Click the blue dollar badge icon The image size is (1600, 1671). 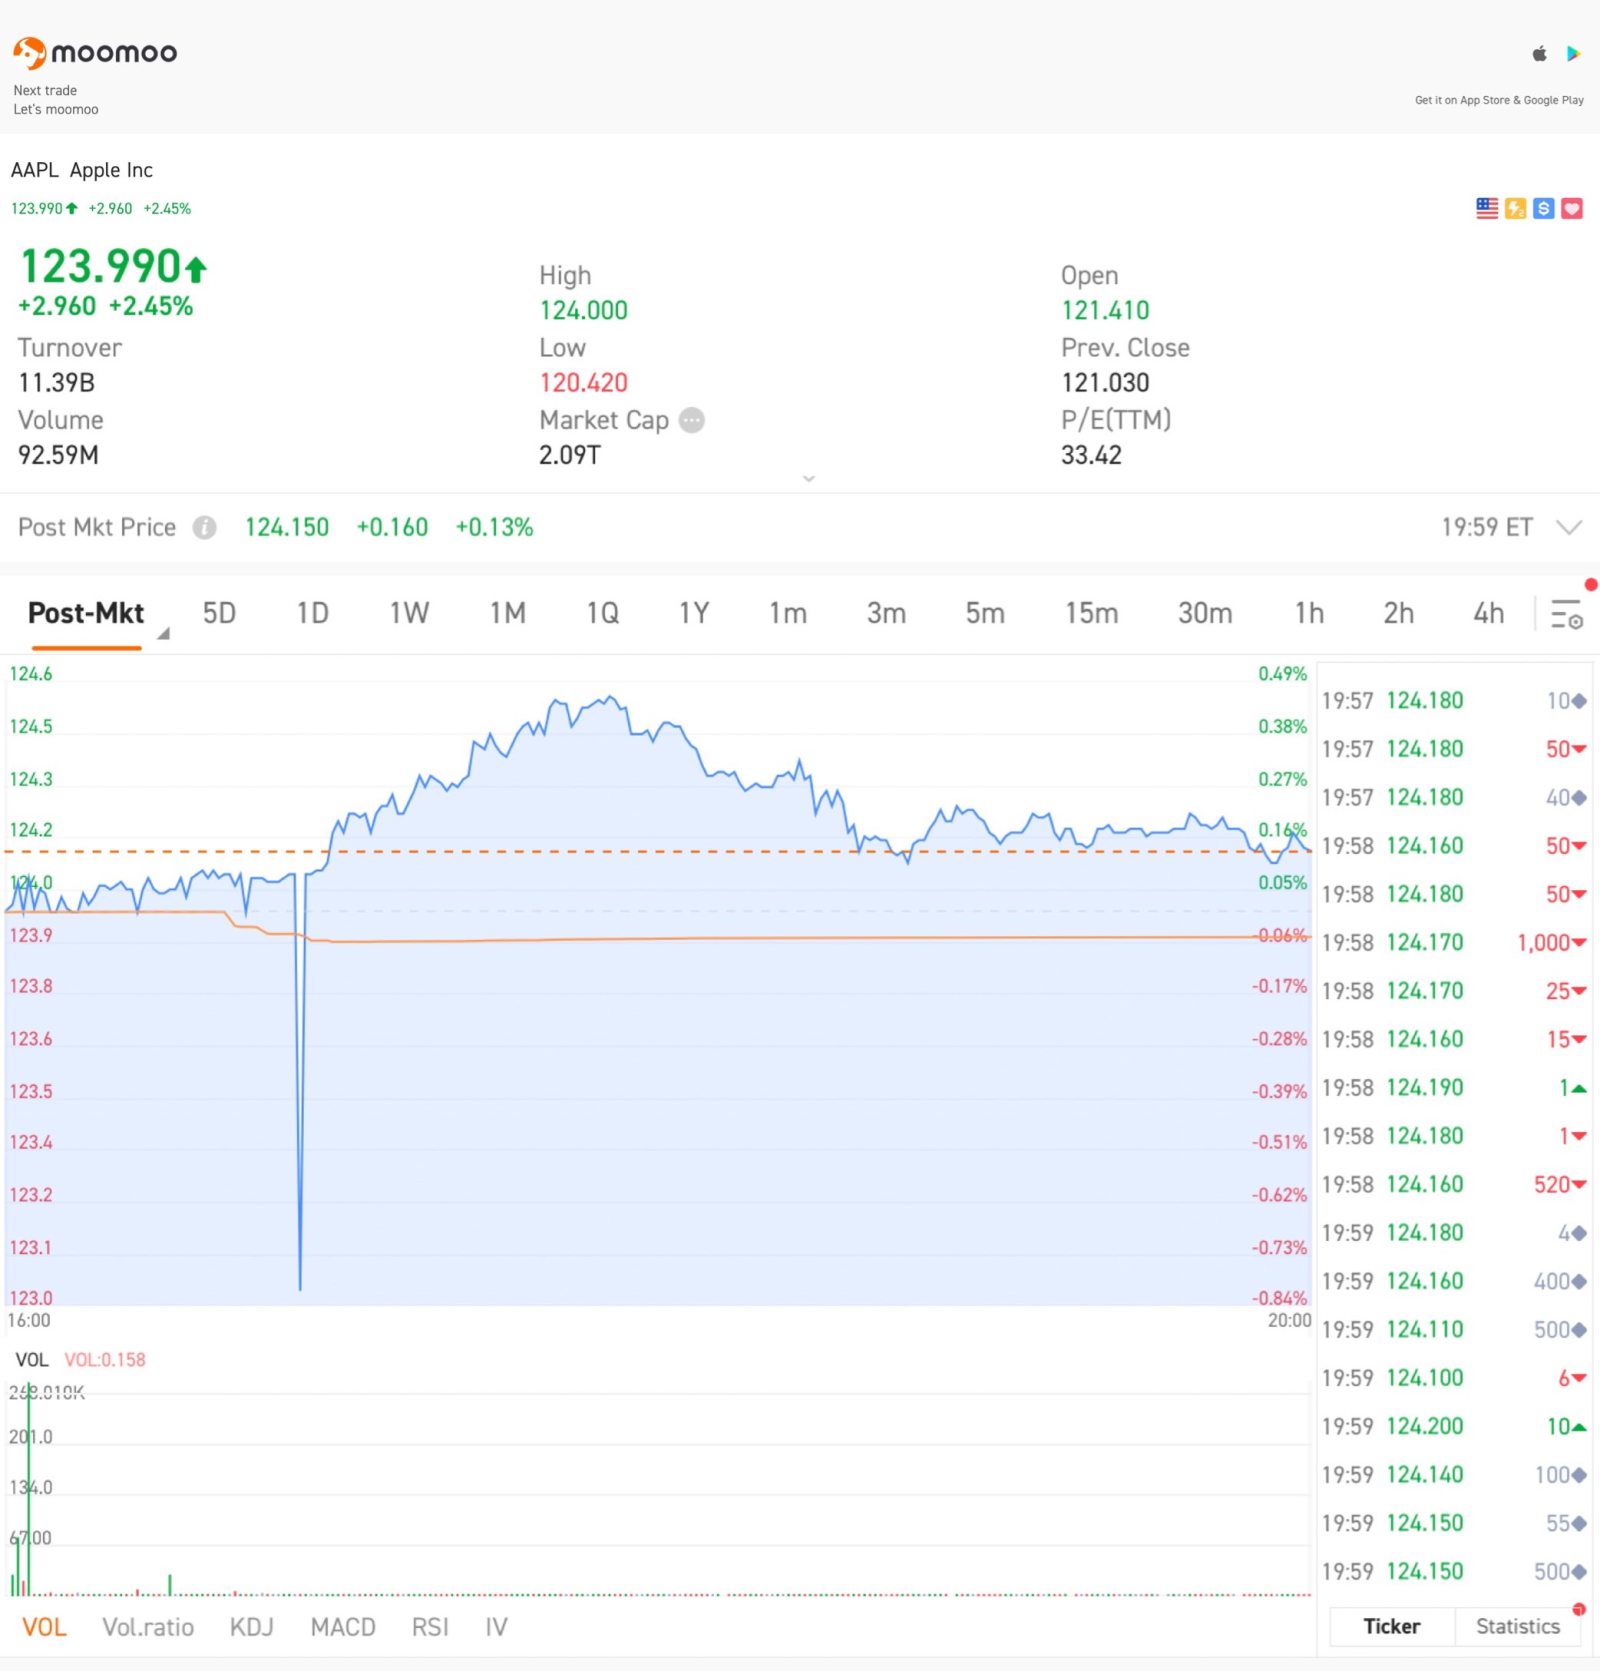[x=1543, y=208]
